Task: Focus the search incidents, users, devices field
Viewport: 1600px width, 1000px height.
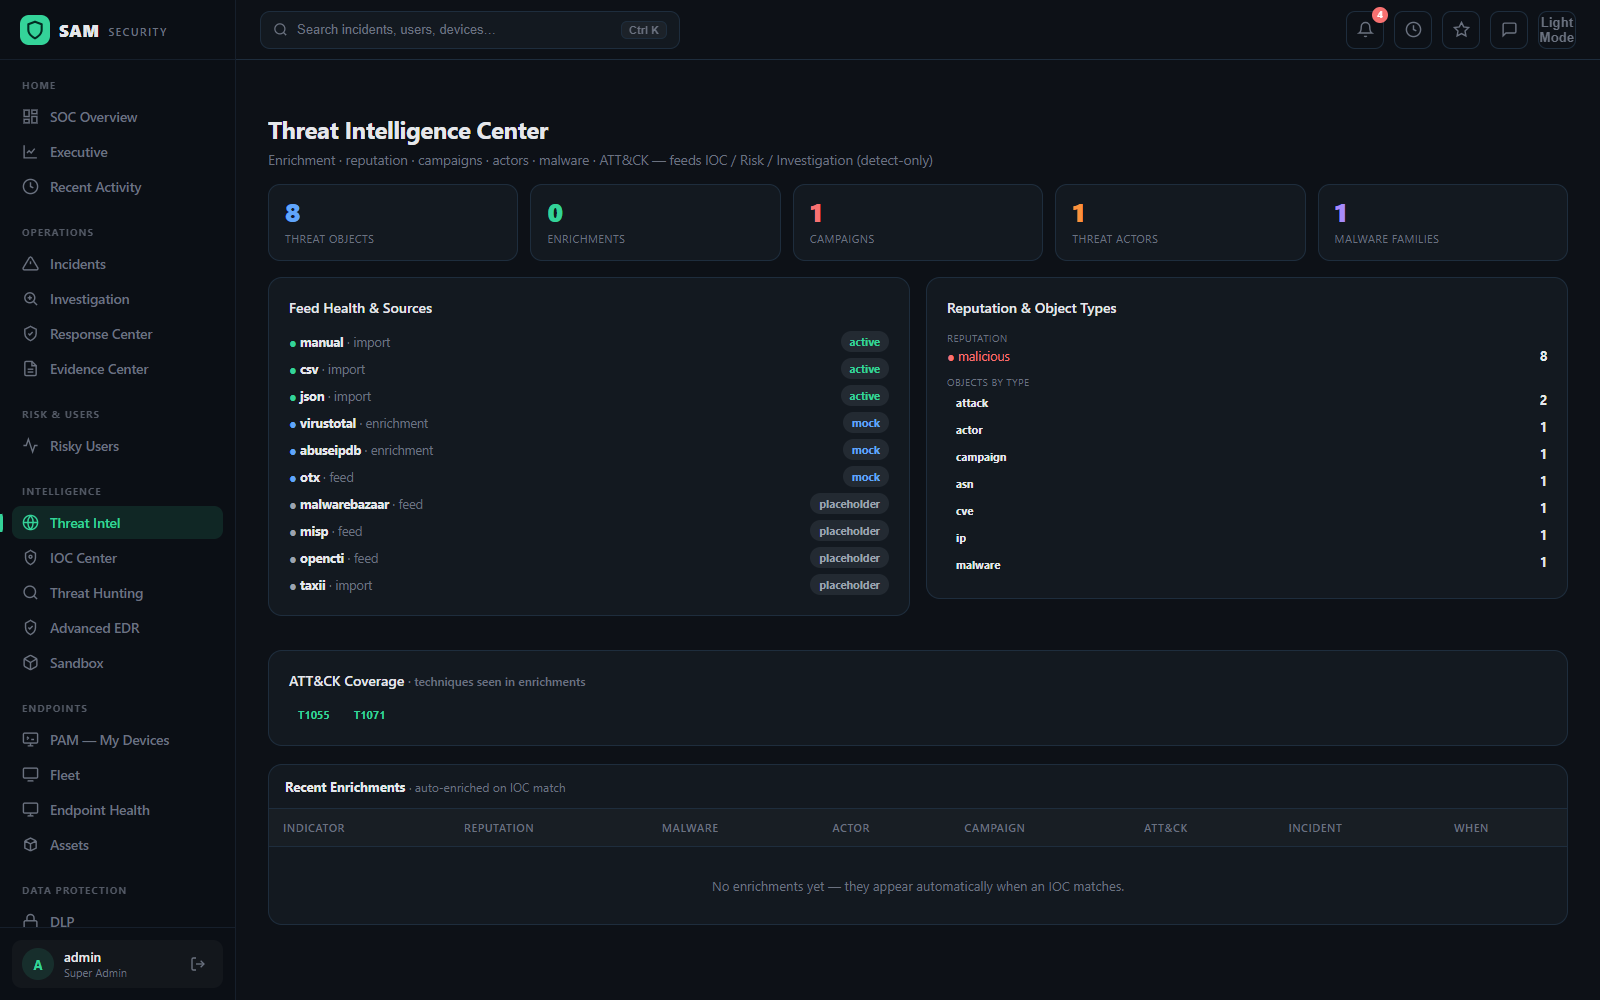Action: tap(470, 30)
